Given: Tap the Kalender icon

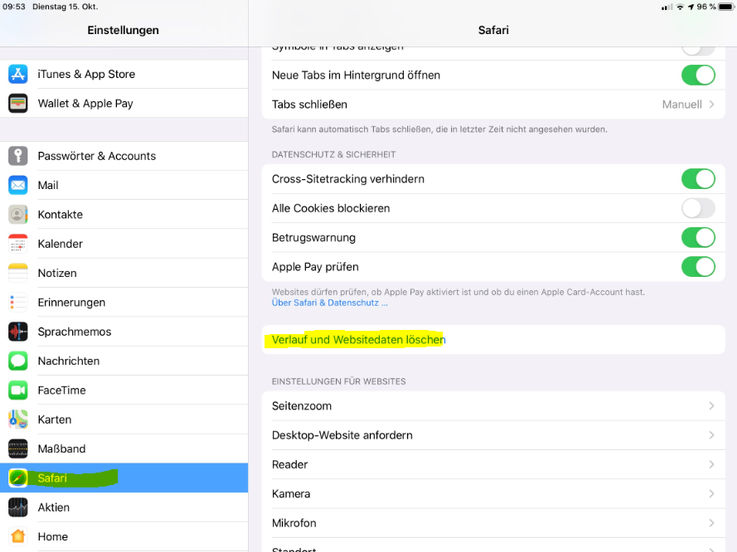Looking at the screenshot, I should [18, 244].
